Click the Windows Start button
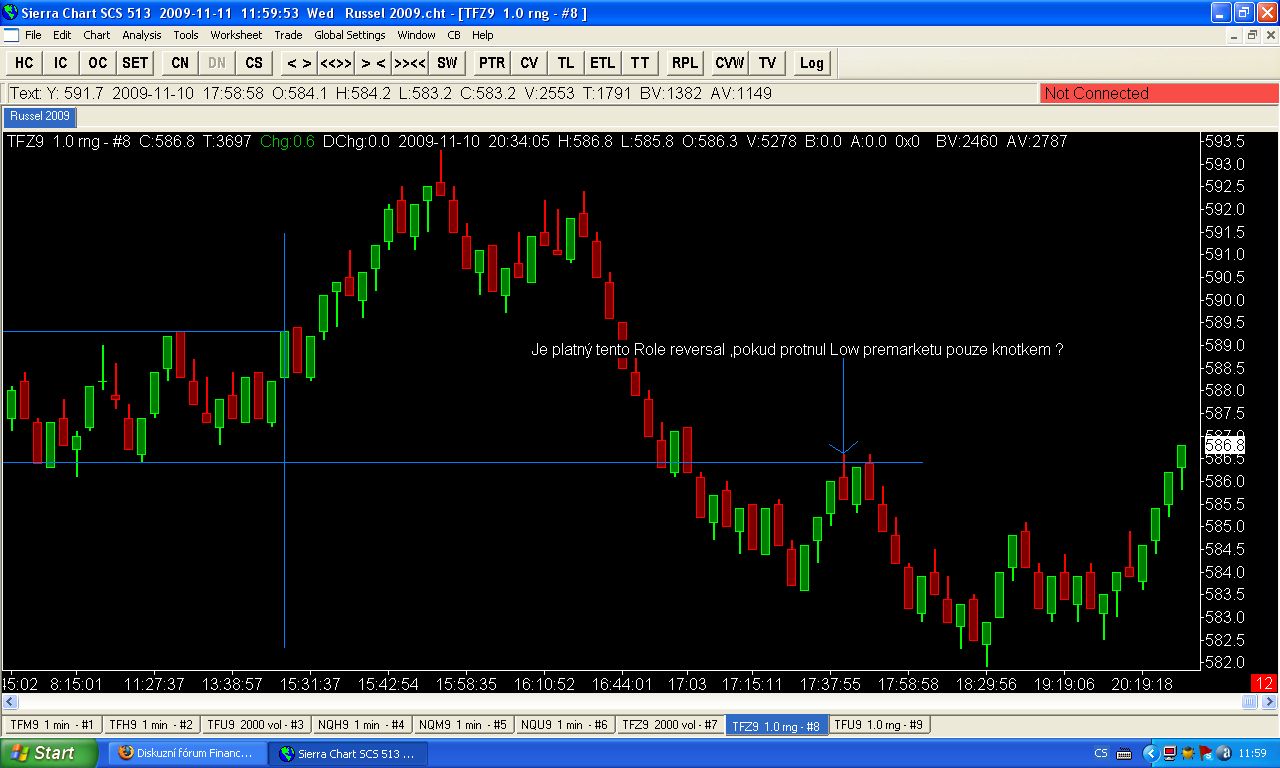 click(x=49, y=753)
